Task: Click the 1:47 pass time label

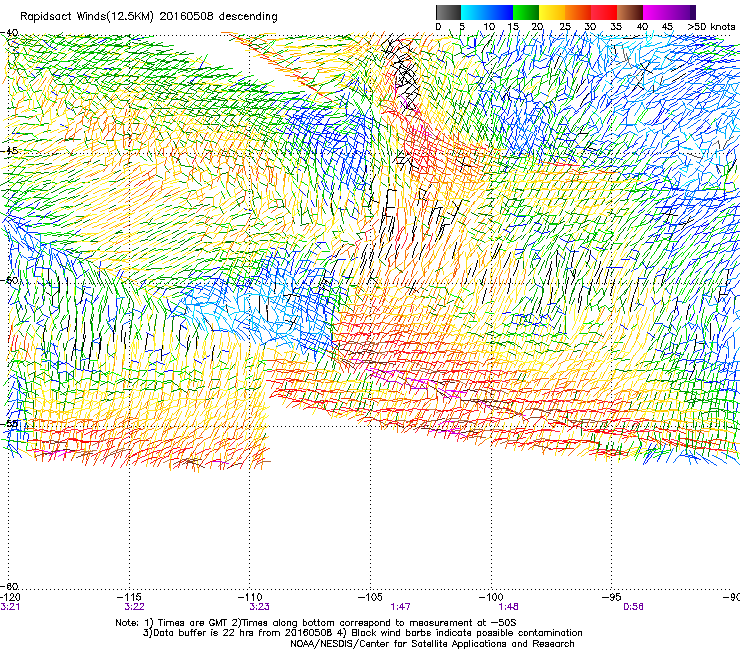Action: tap(400, 607)
